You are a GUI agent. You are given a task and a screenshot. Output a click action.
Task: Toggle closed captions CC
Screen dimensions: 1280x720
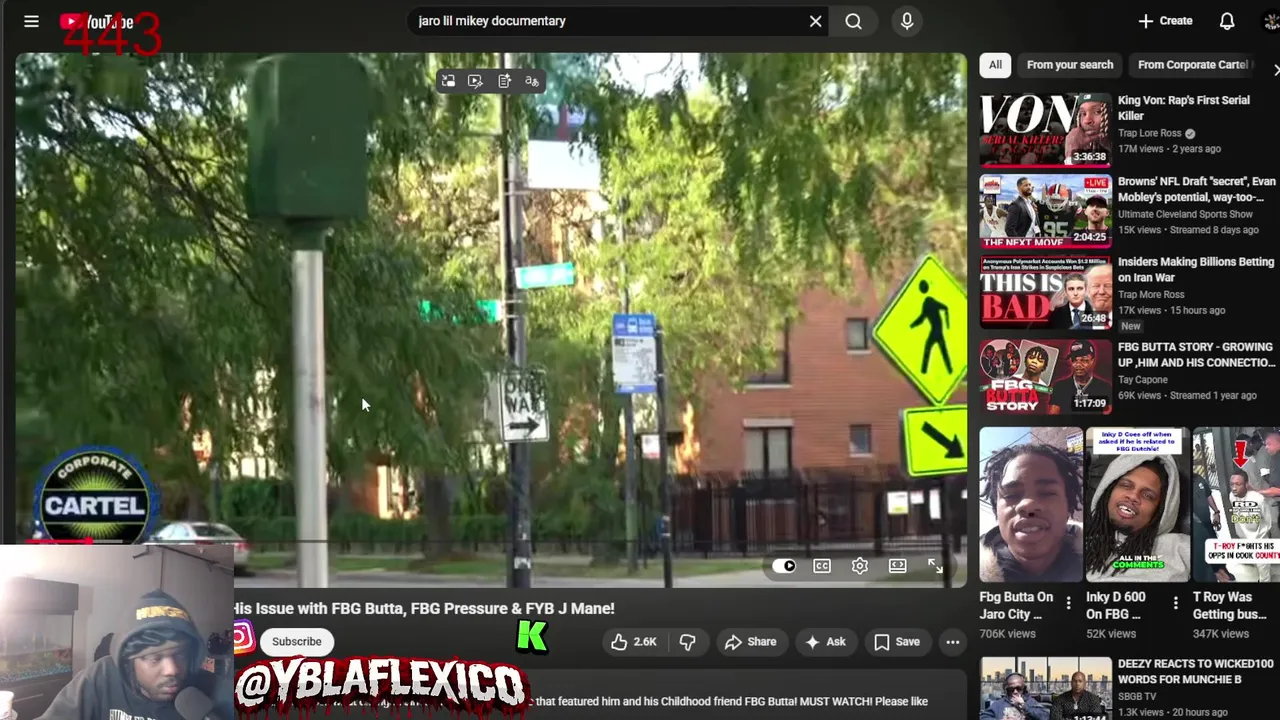point(822,566)
